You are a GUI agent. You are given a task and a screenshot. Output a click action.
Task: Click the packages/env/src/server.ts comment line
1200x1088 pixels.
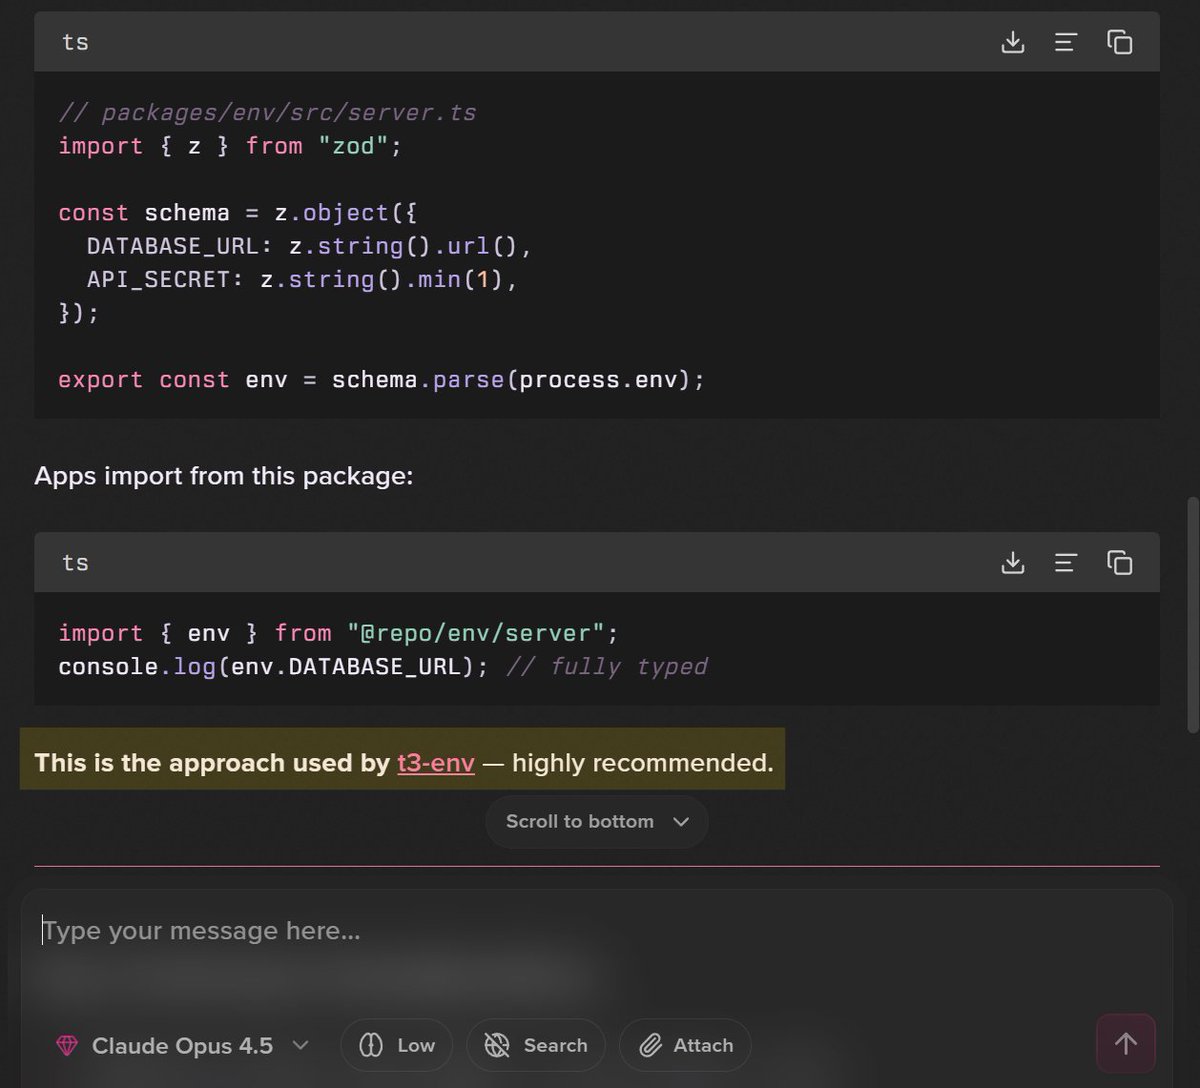(267, 112)
